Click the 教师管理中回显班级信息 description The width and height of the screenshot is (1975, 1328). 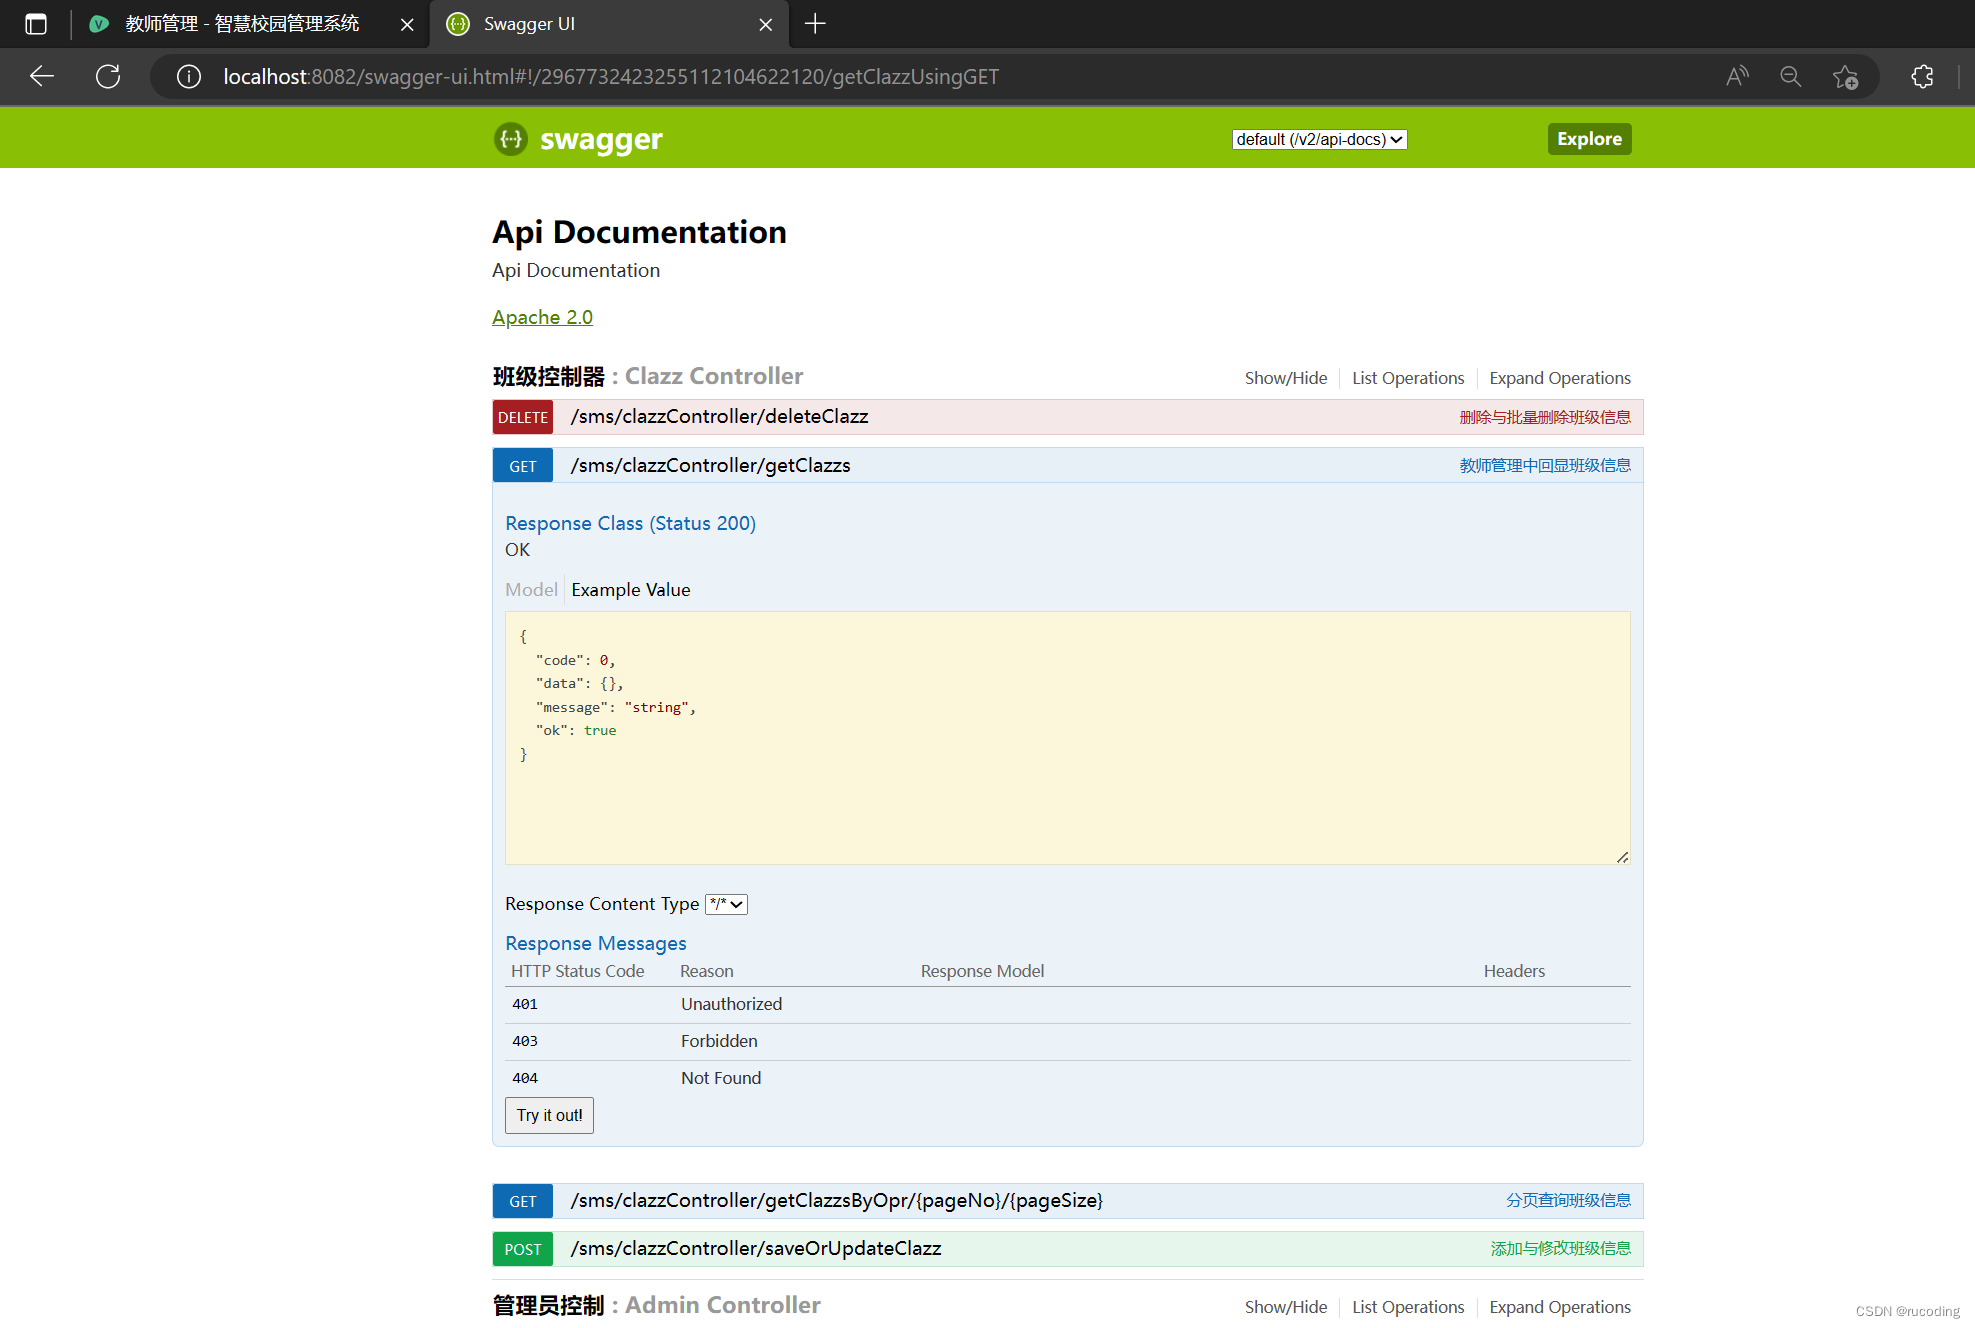click(x=1545, y=465)
